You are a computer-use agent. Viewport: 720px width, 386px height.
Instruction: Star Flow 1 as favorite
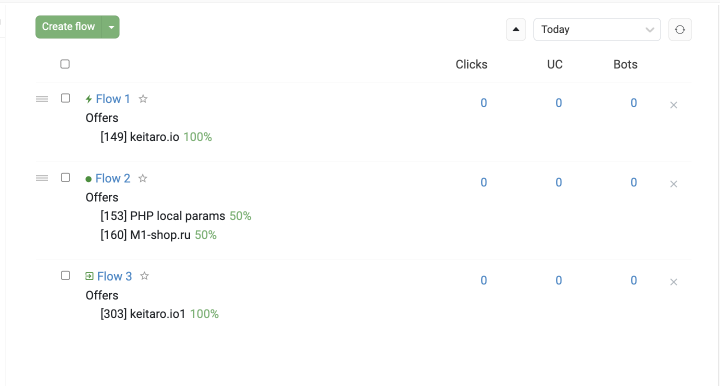(x=143, y=99)
